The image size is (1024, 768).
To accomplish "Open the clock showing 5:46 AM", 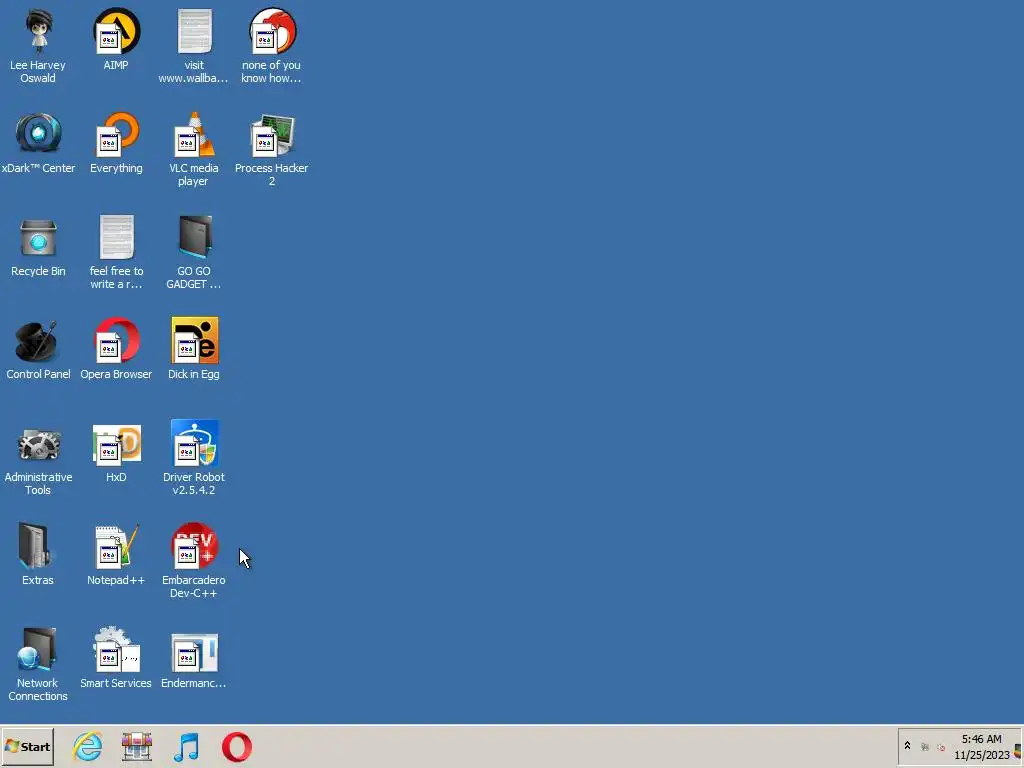I will coord(982,746).
